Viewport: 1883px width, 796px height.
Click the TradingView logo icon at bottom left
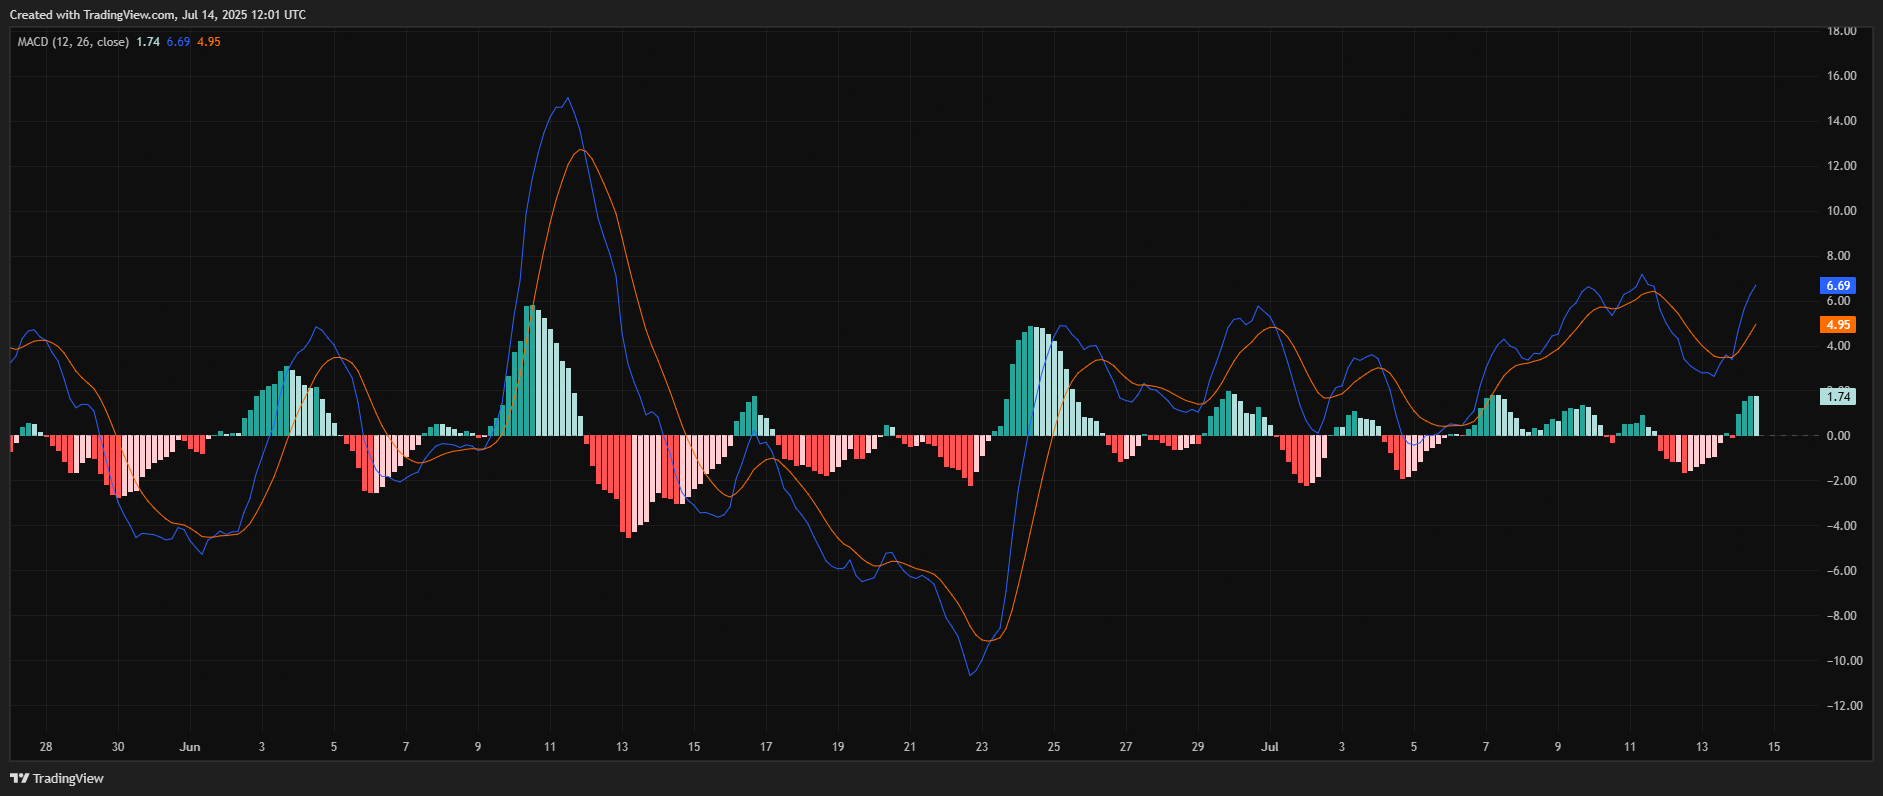[x=19, y=778]
